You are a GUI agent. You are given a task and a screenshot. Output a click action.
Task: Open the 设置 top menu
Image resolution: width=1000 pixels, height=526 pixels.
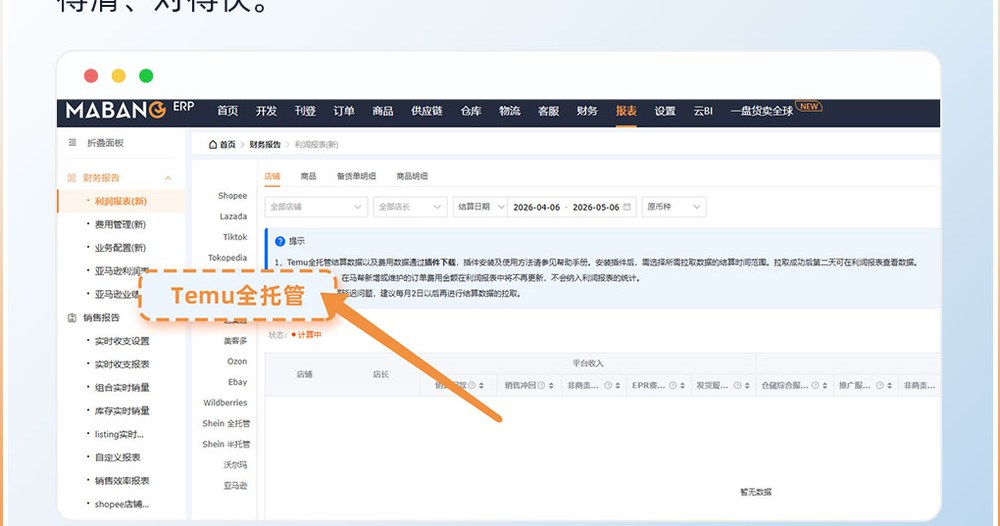(665, 111)
